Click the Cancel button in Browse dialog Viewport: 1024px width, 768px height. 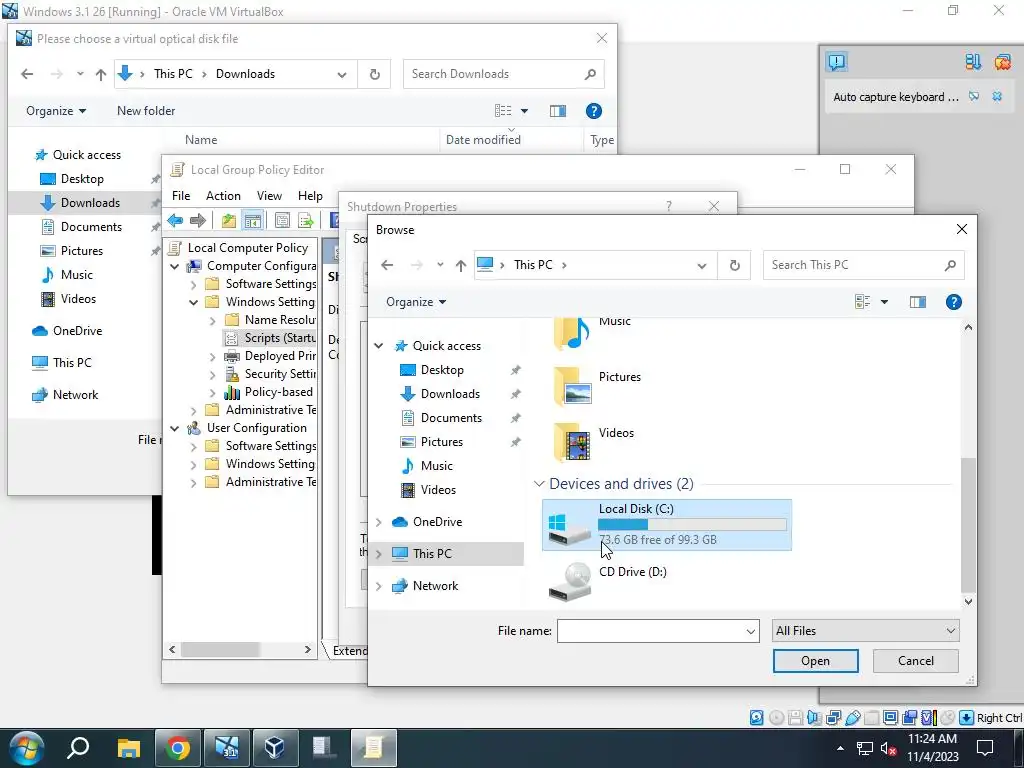[x=916, y=661]
